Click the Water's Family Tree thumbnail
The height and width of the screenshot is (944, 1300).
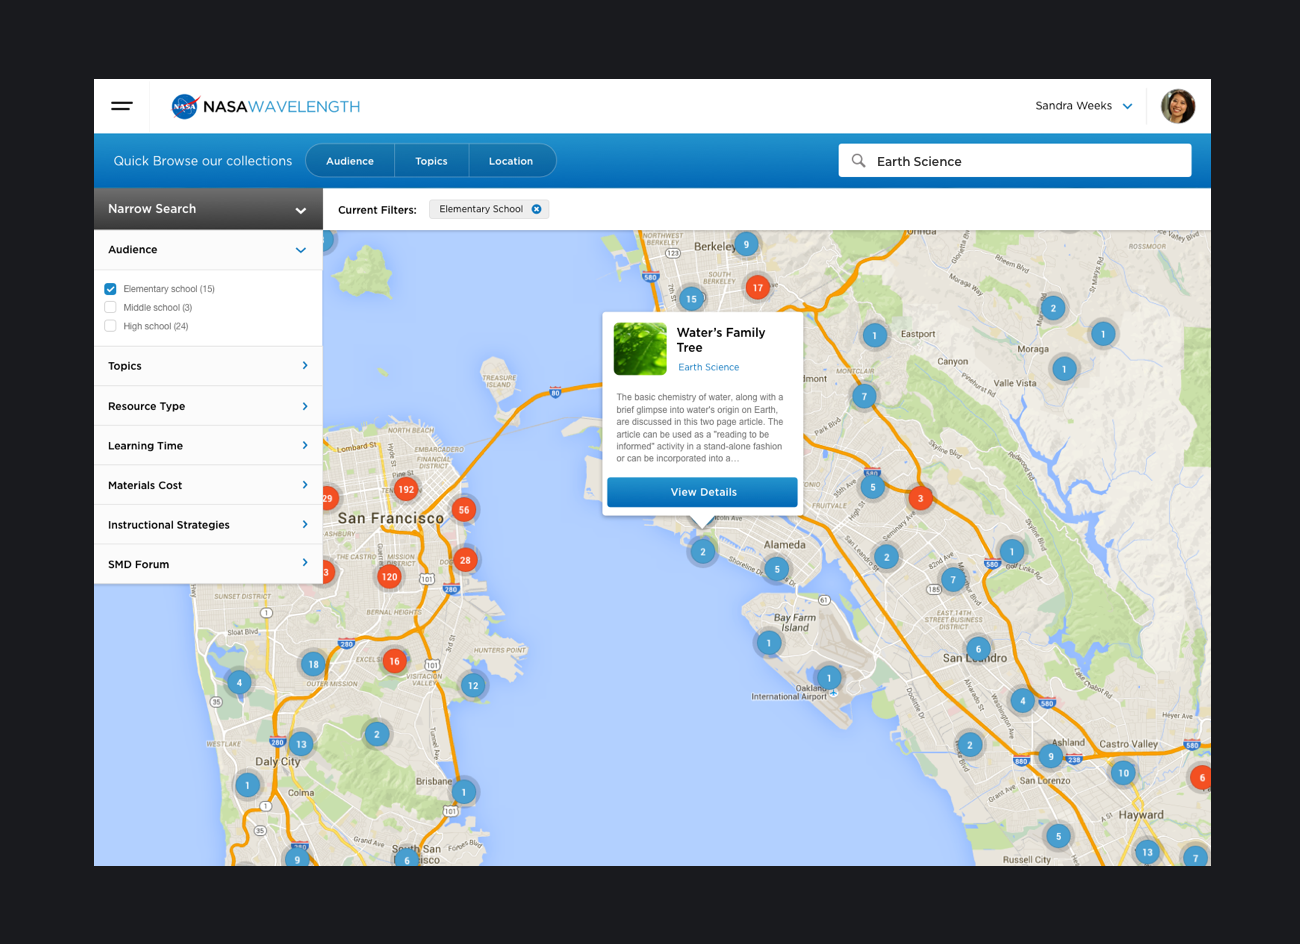pyautogui.click(x=640, y=349)
